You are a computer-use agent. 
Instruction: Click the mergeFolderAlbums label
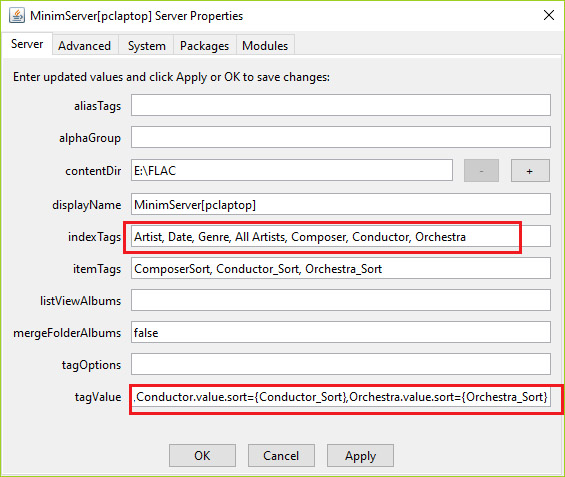(x=67, y=333)
